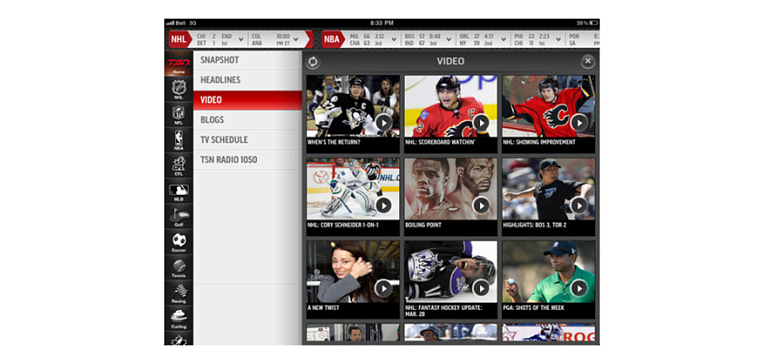
Task: Open the Curling section icon
Action: 179,319
